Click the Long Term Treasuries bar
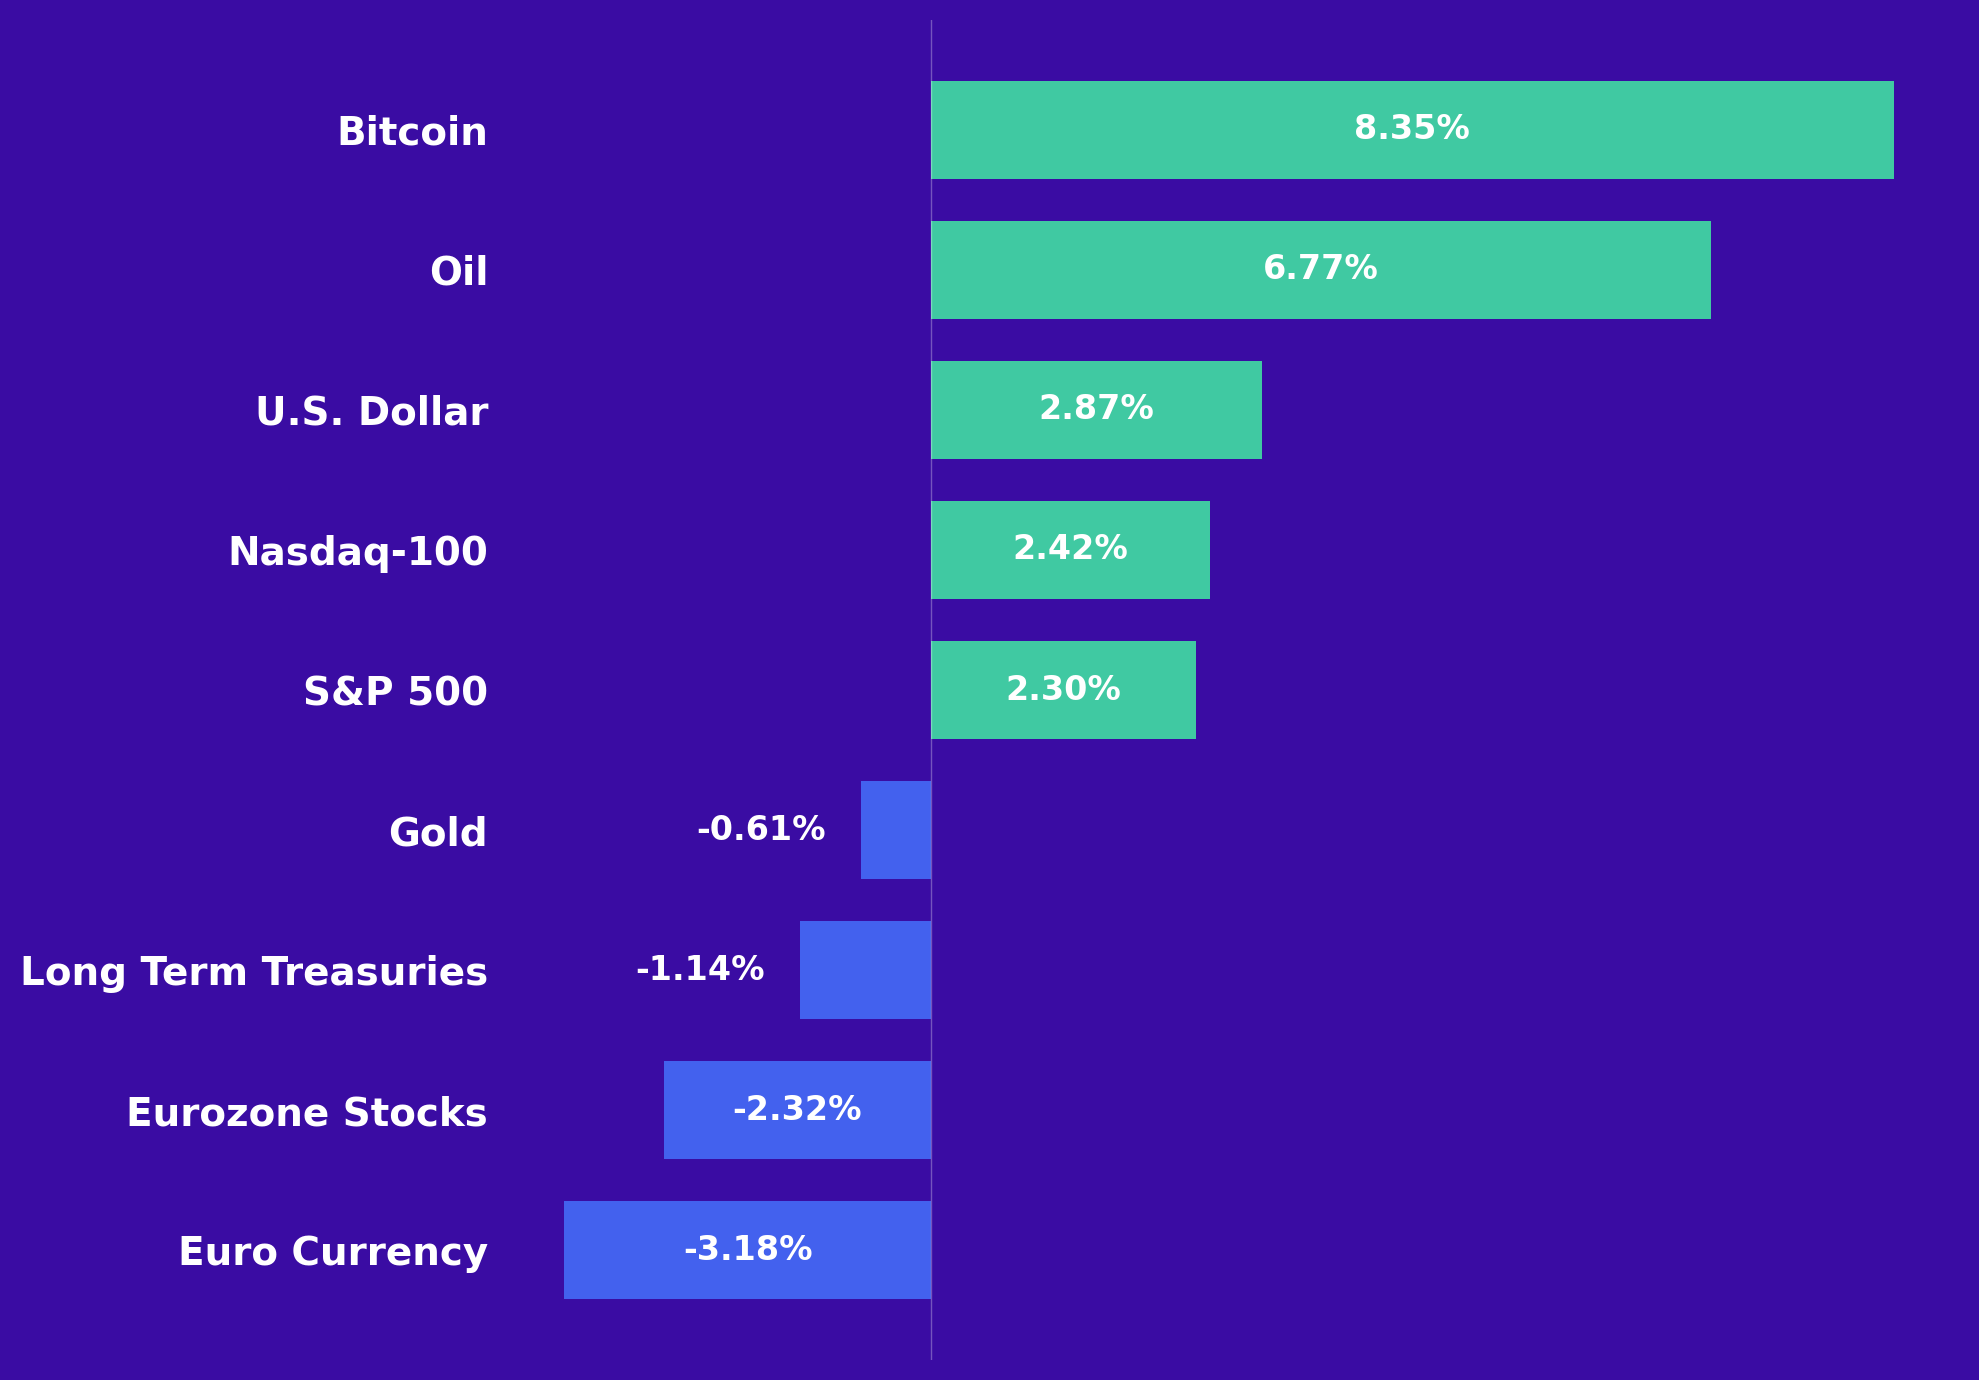This screenshot has height=1380, width=1979. pos(865,970)
